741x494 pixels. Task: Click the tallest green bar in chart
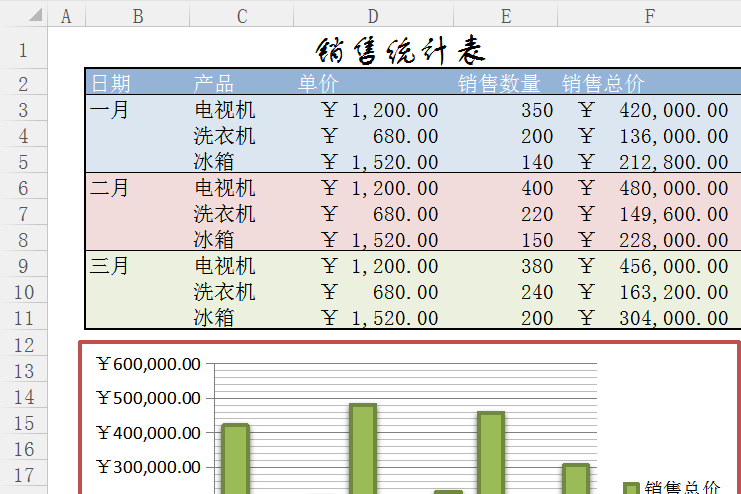click(x=363, y=448)
